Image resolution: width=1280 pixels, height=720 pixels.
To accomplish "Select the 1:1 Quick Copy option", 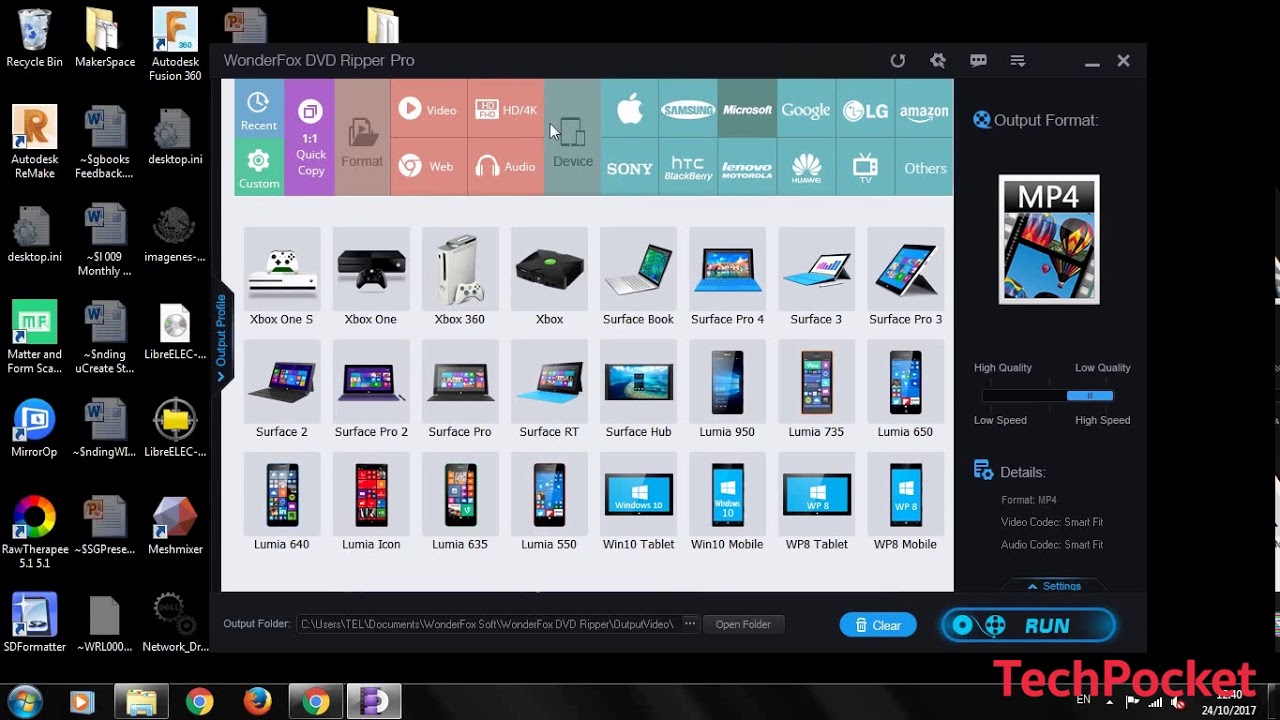I will coord(311,138).
